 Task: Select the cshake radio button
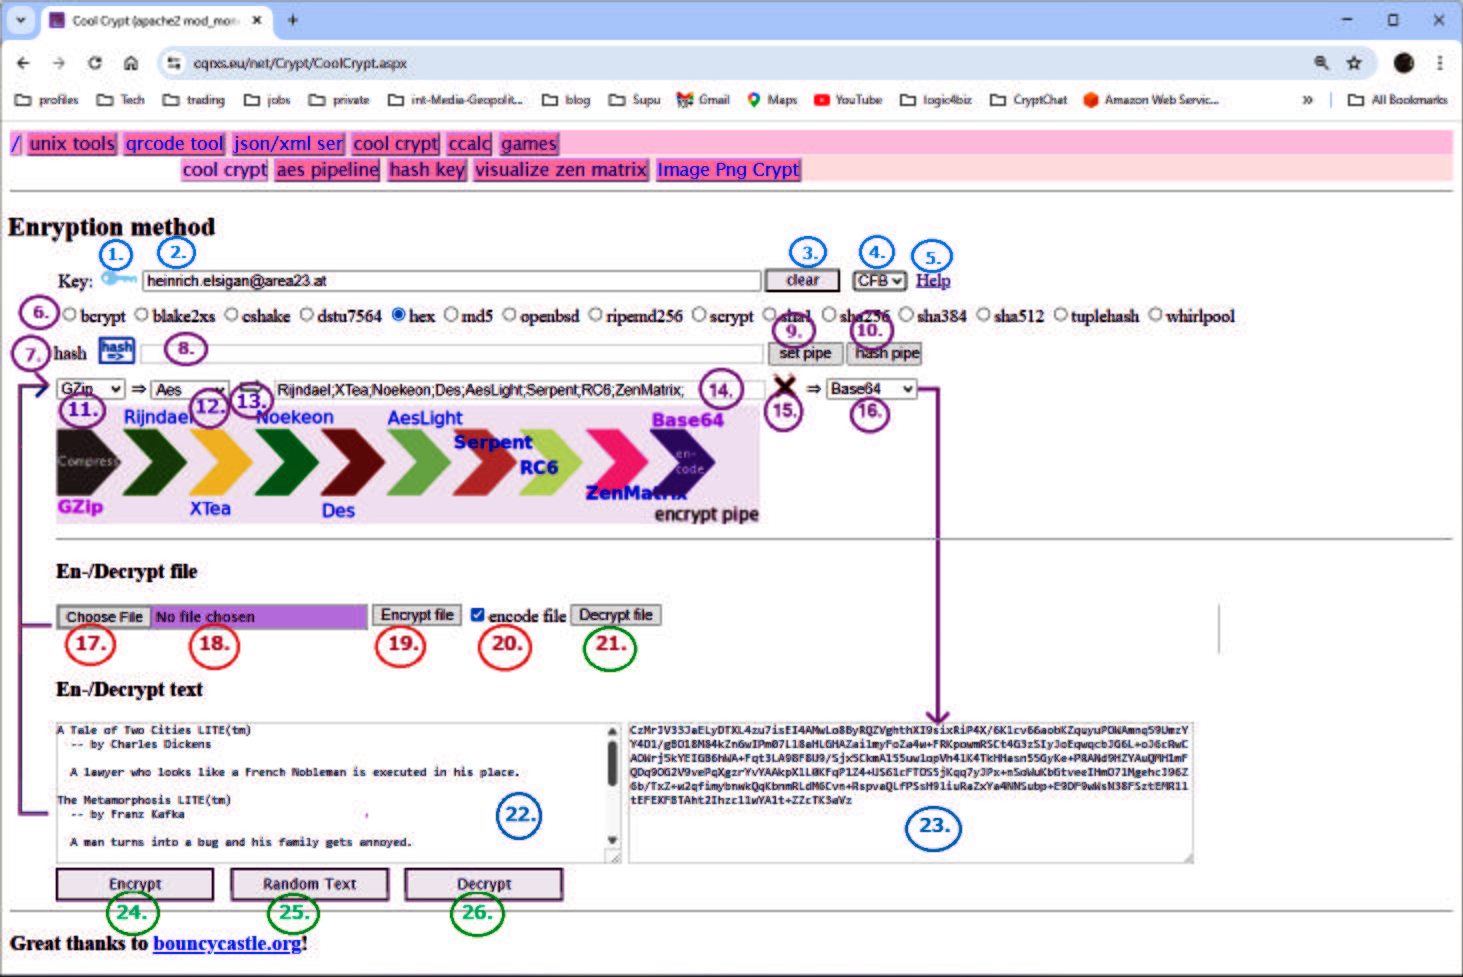[231, 315]
